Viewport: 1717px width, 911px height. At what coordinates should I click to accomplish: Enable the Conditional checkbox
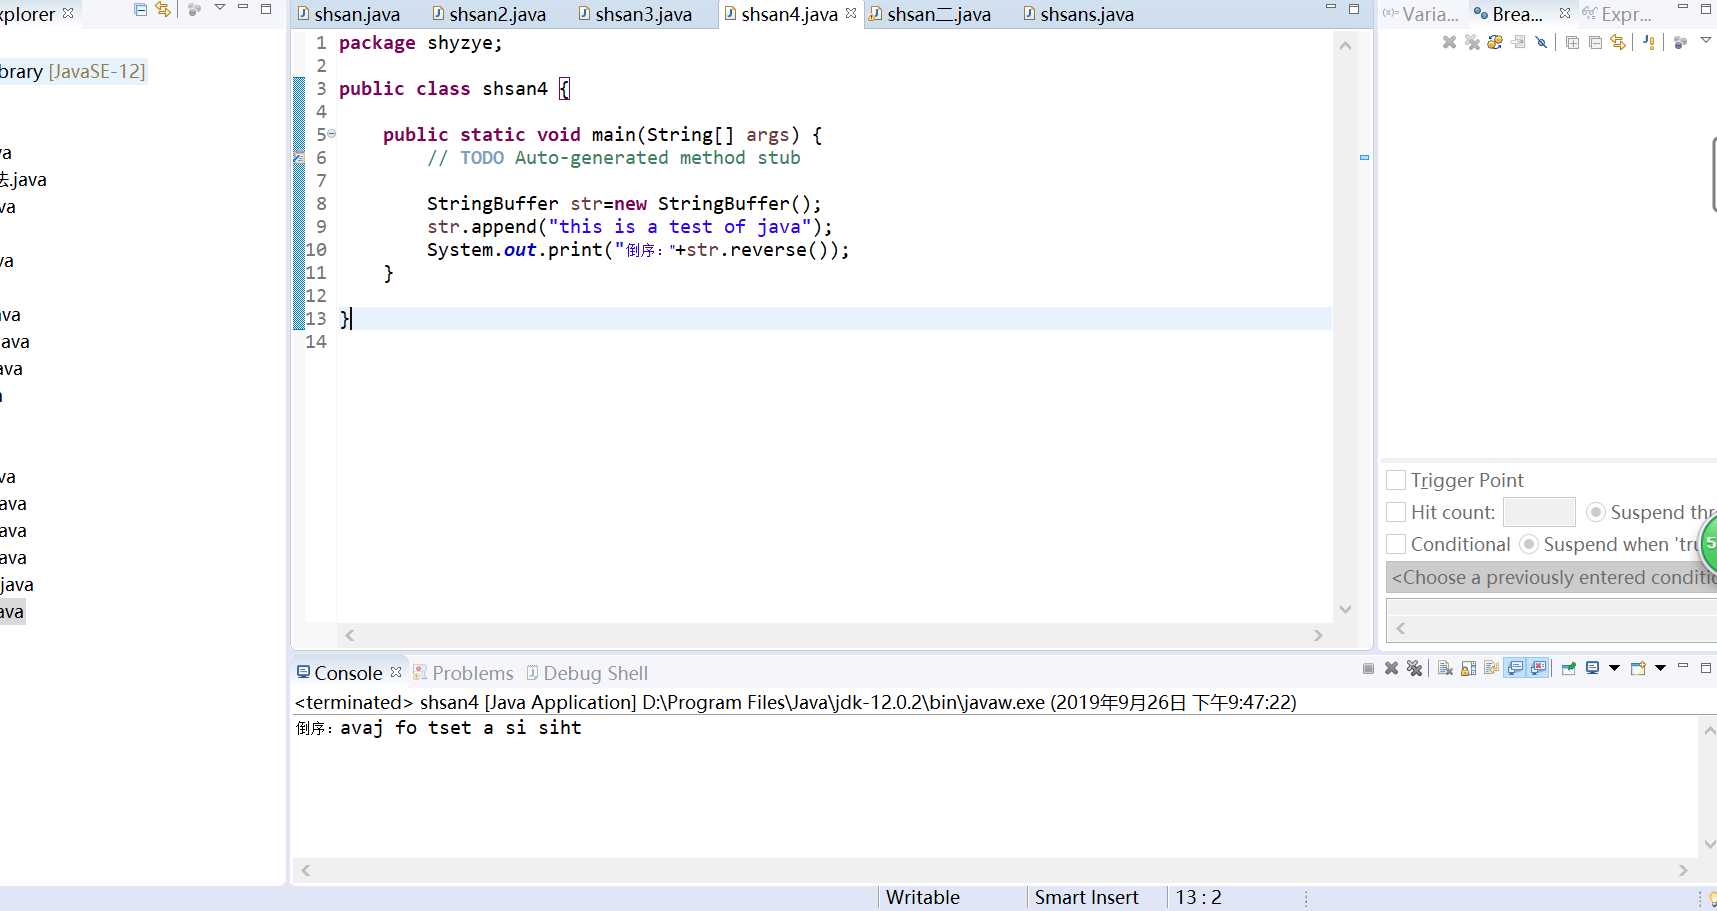[1396, 544]
